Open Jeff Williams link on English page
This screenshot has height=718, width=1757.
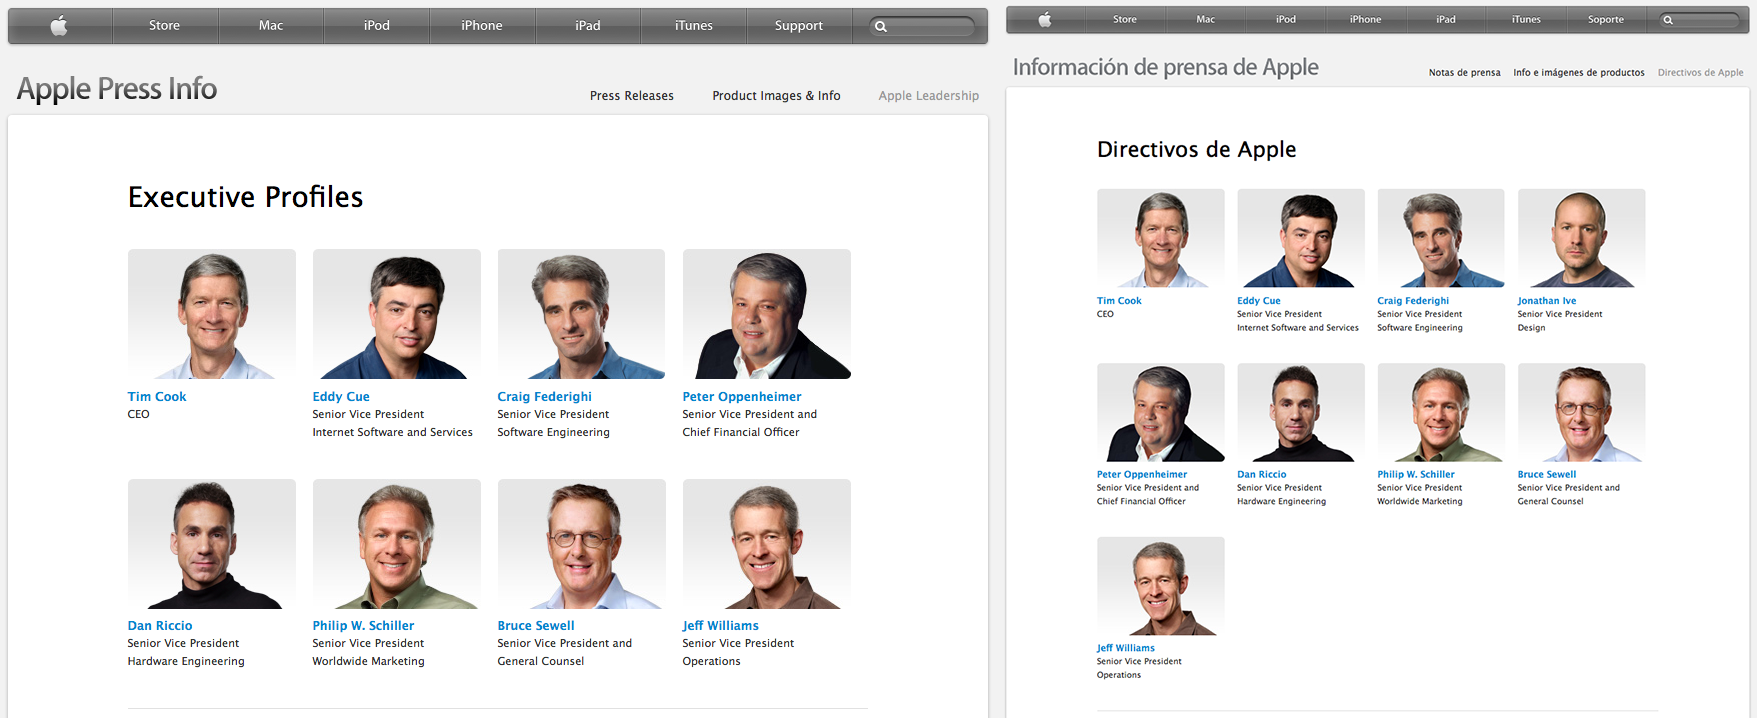[x=721, y=626]
